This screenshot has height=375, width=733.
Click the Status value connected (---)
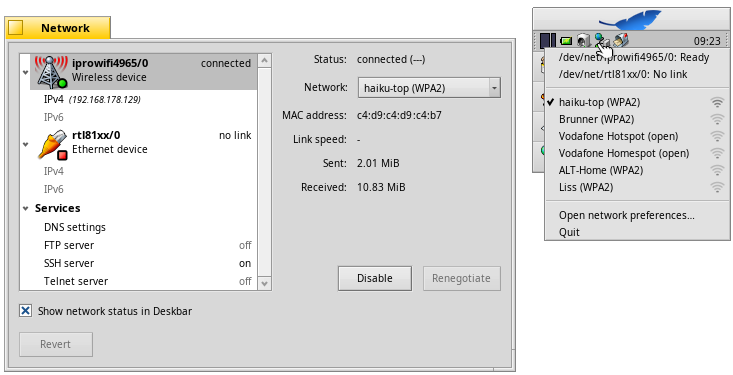point(391,59)
